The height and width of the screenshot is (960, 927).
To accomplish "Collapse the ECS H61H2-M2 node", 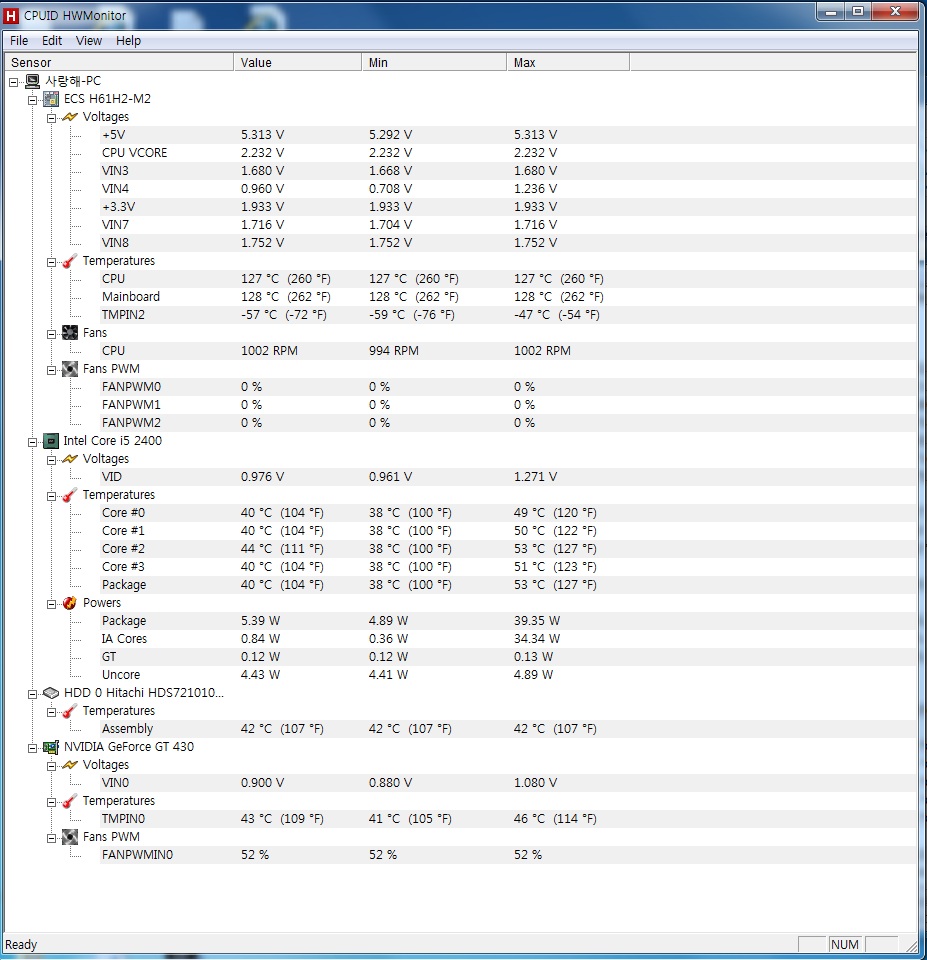I will pyautogui.click(x=32, y=100).
